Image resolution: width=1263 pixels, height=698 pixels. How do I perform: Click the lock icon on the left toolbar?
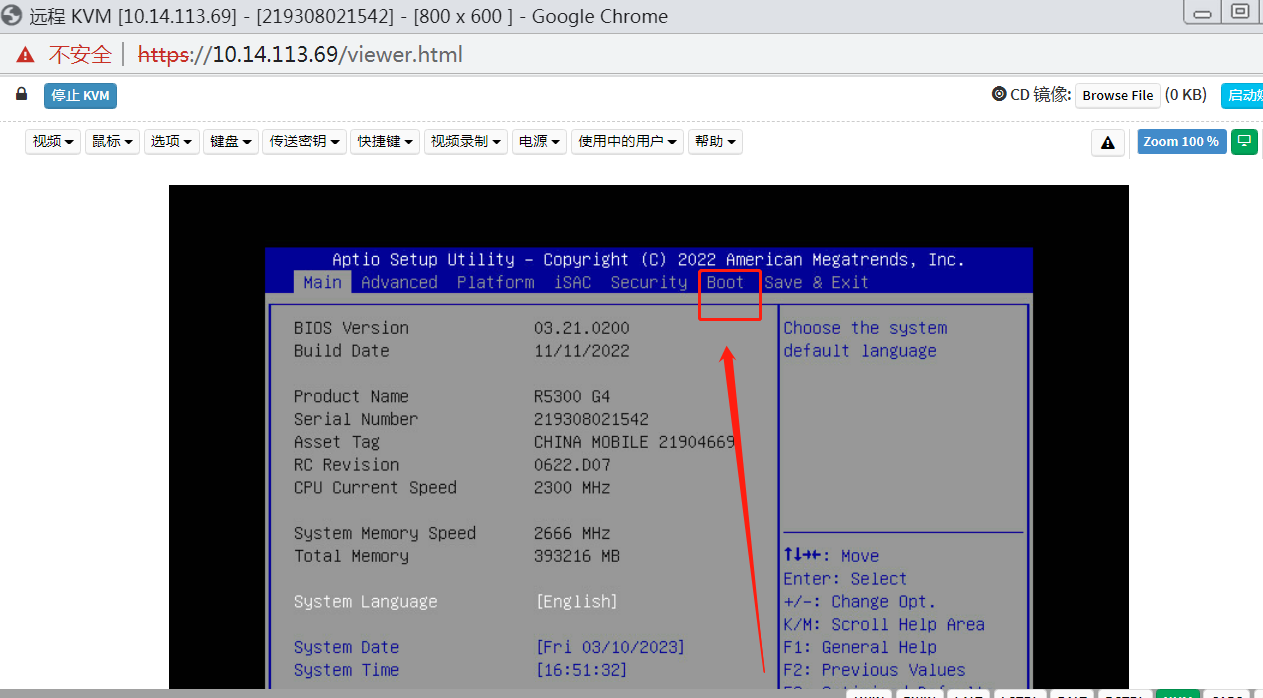(20, 93)
